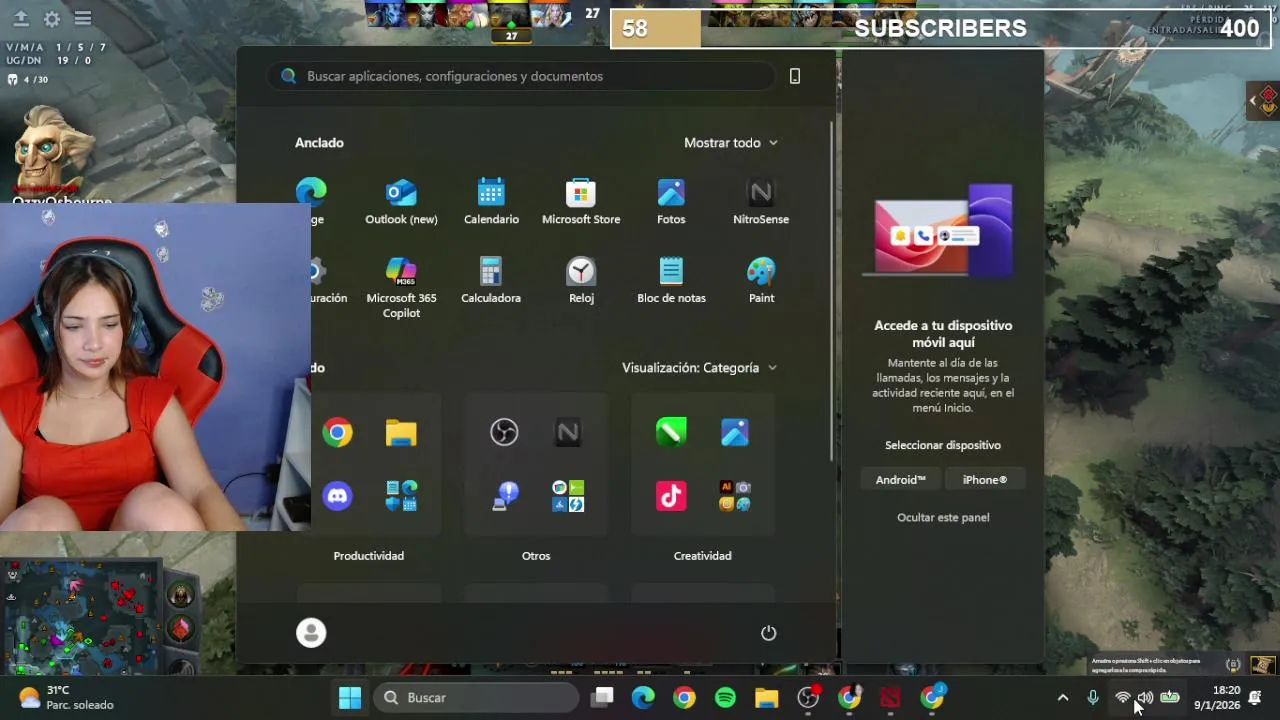Open the Otros category label
The height and width of the screenshot is (720, 1280).
[536, 556]
